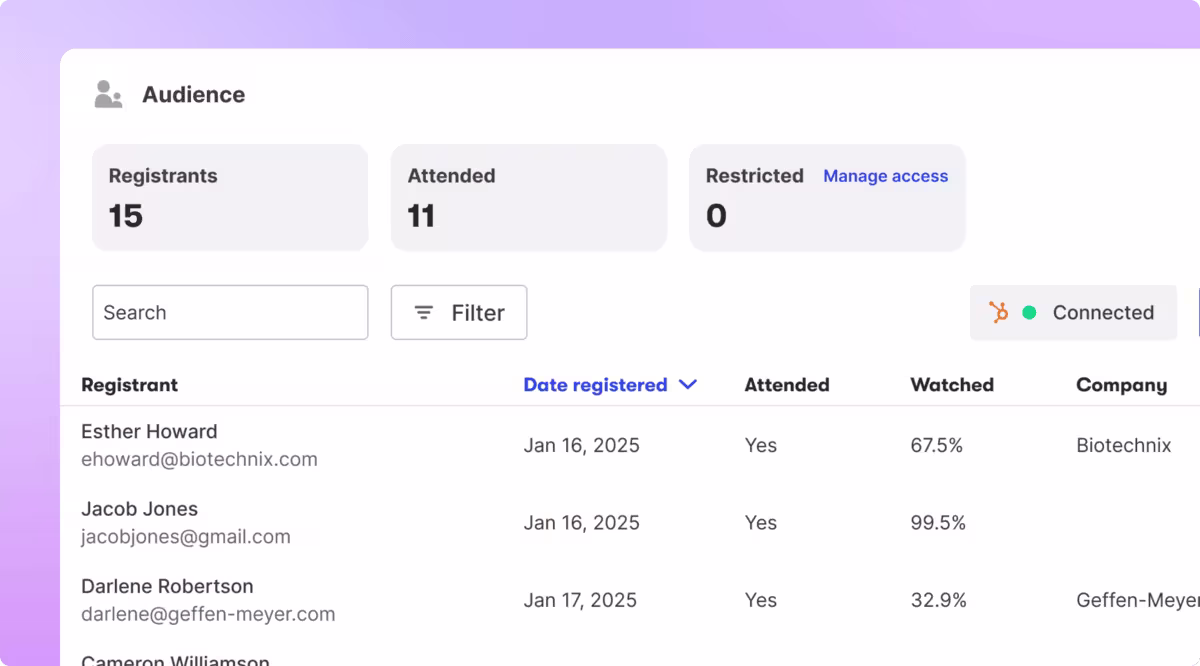Open registrant Jacob Jones
The height and width of the screenshot is (666, 1200).
click(139, 509)
